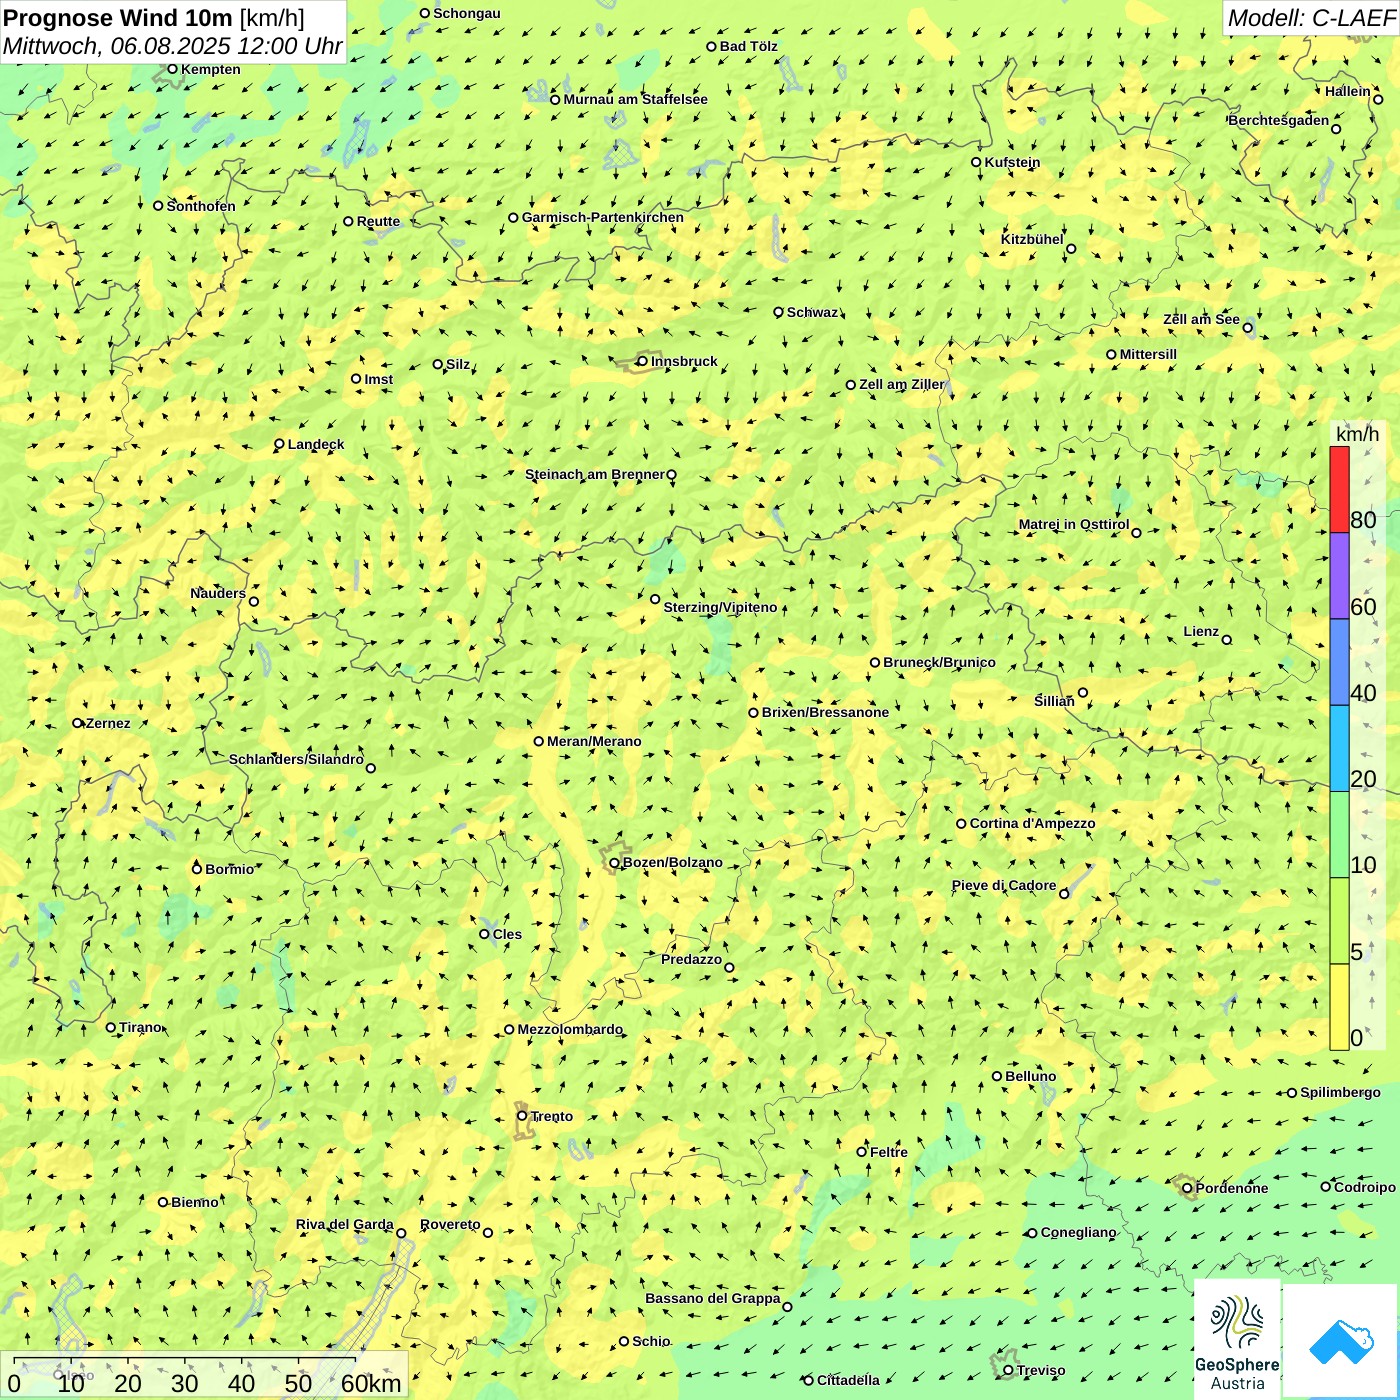Click the Brixen/Bressanone label
This screenshot has height=1400, width=1400.
pyautogui.click(x=825, y=712)
